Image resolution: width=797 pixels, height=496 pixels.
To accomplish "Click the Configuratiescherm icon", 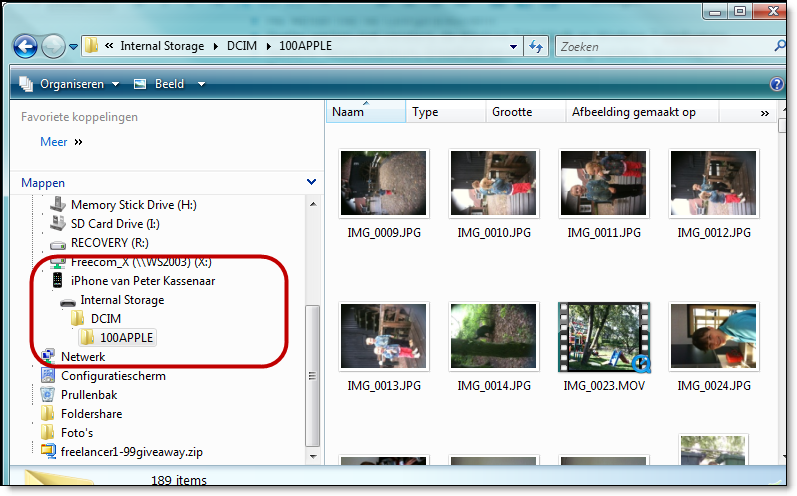I will (48, 376).
